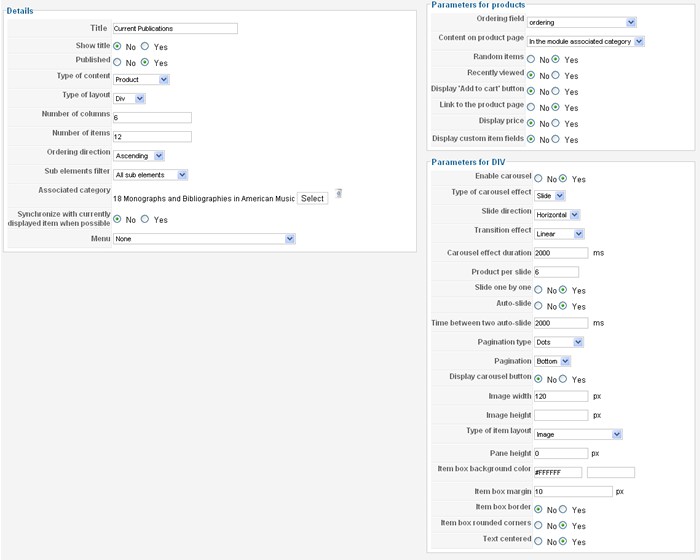Screen dimensions: 700x560
Task: Click the small icon beside the Select button
Action: (339, 194)
